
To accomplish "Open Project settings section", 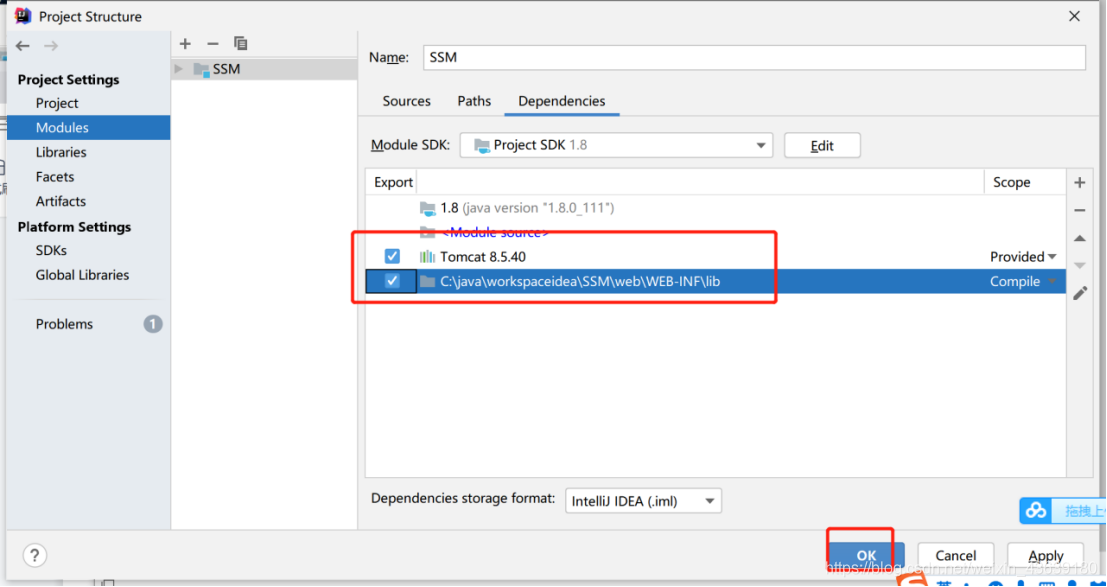I will pos(57,103).
